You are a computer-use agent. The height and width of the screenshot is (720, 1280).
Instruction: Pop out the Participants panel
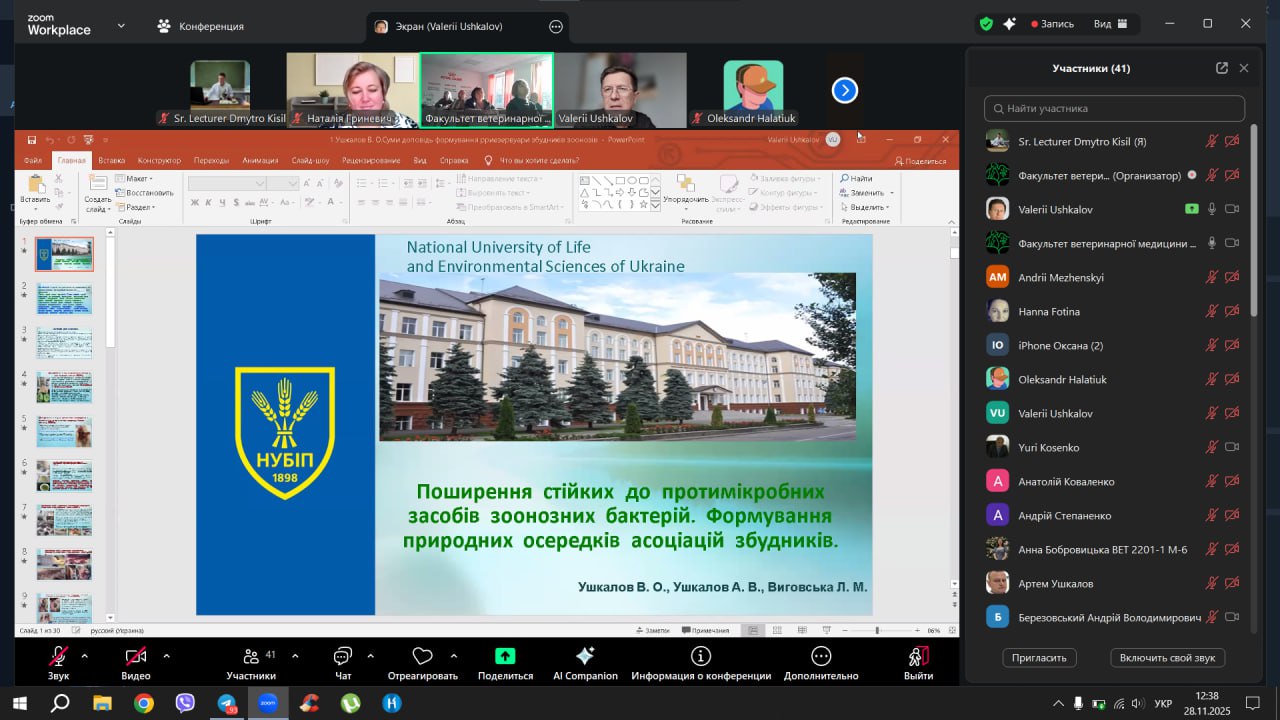coord(1221,68)
